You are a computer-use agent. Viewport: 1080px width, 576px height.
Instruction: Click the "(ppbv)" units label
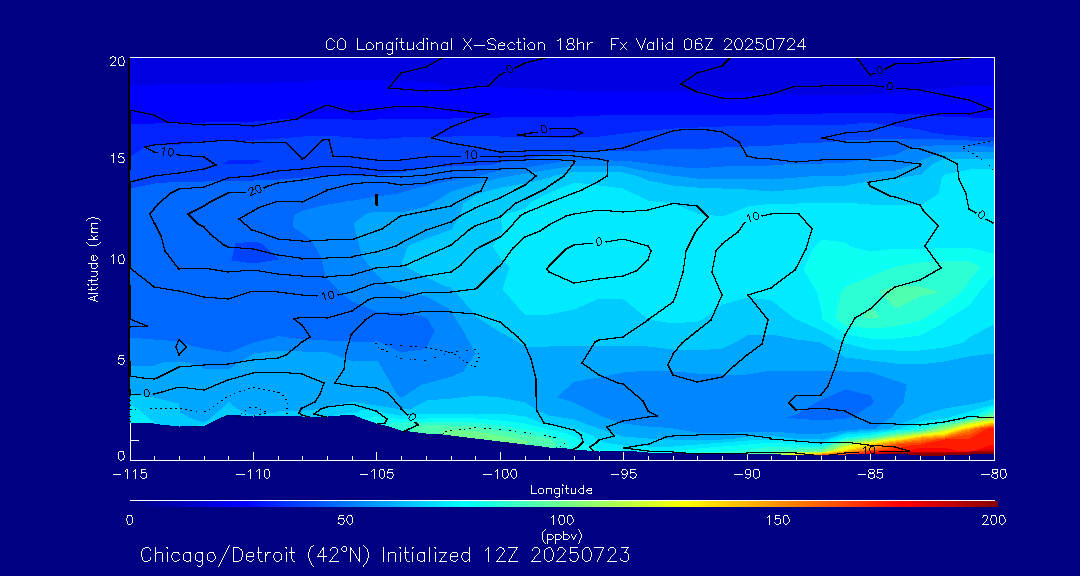[x=561, y=535]
